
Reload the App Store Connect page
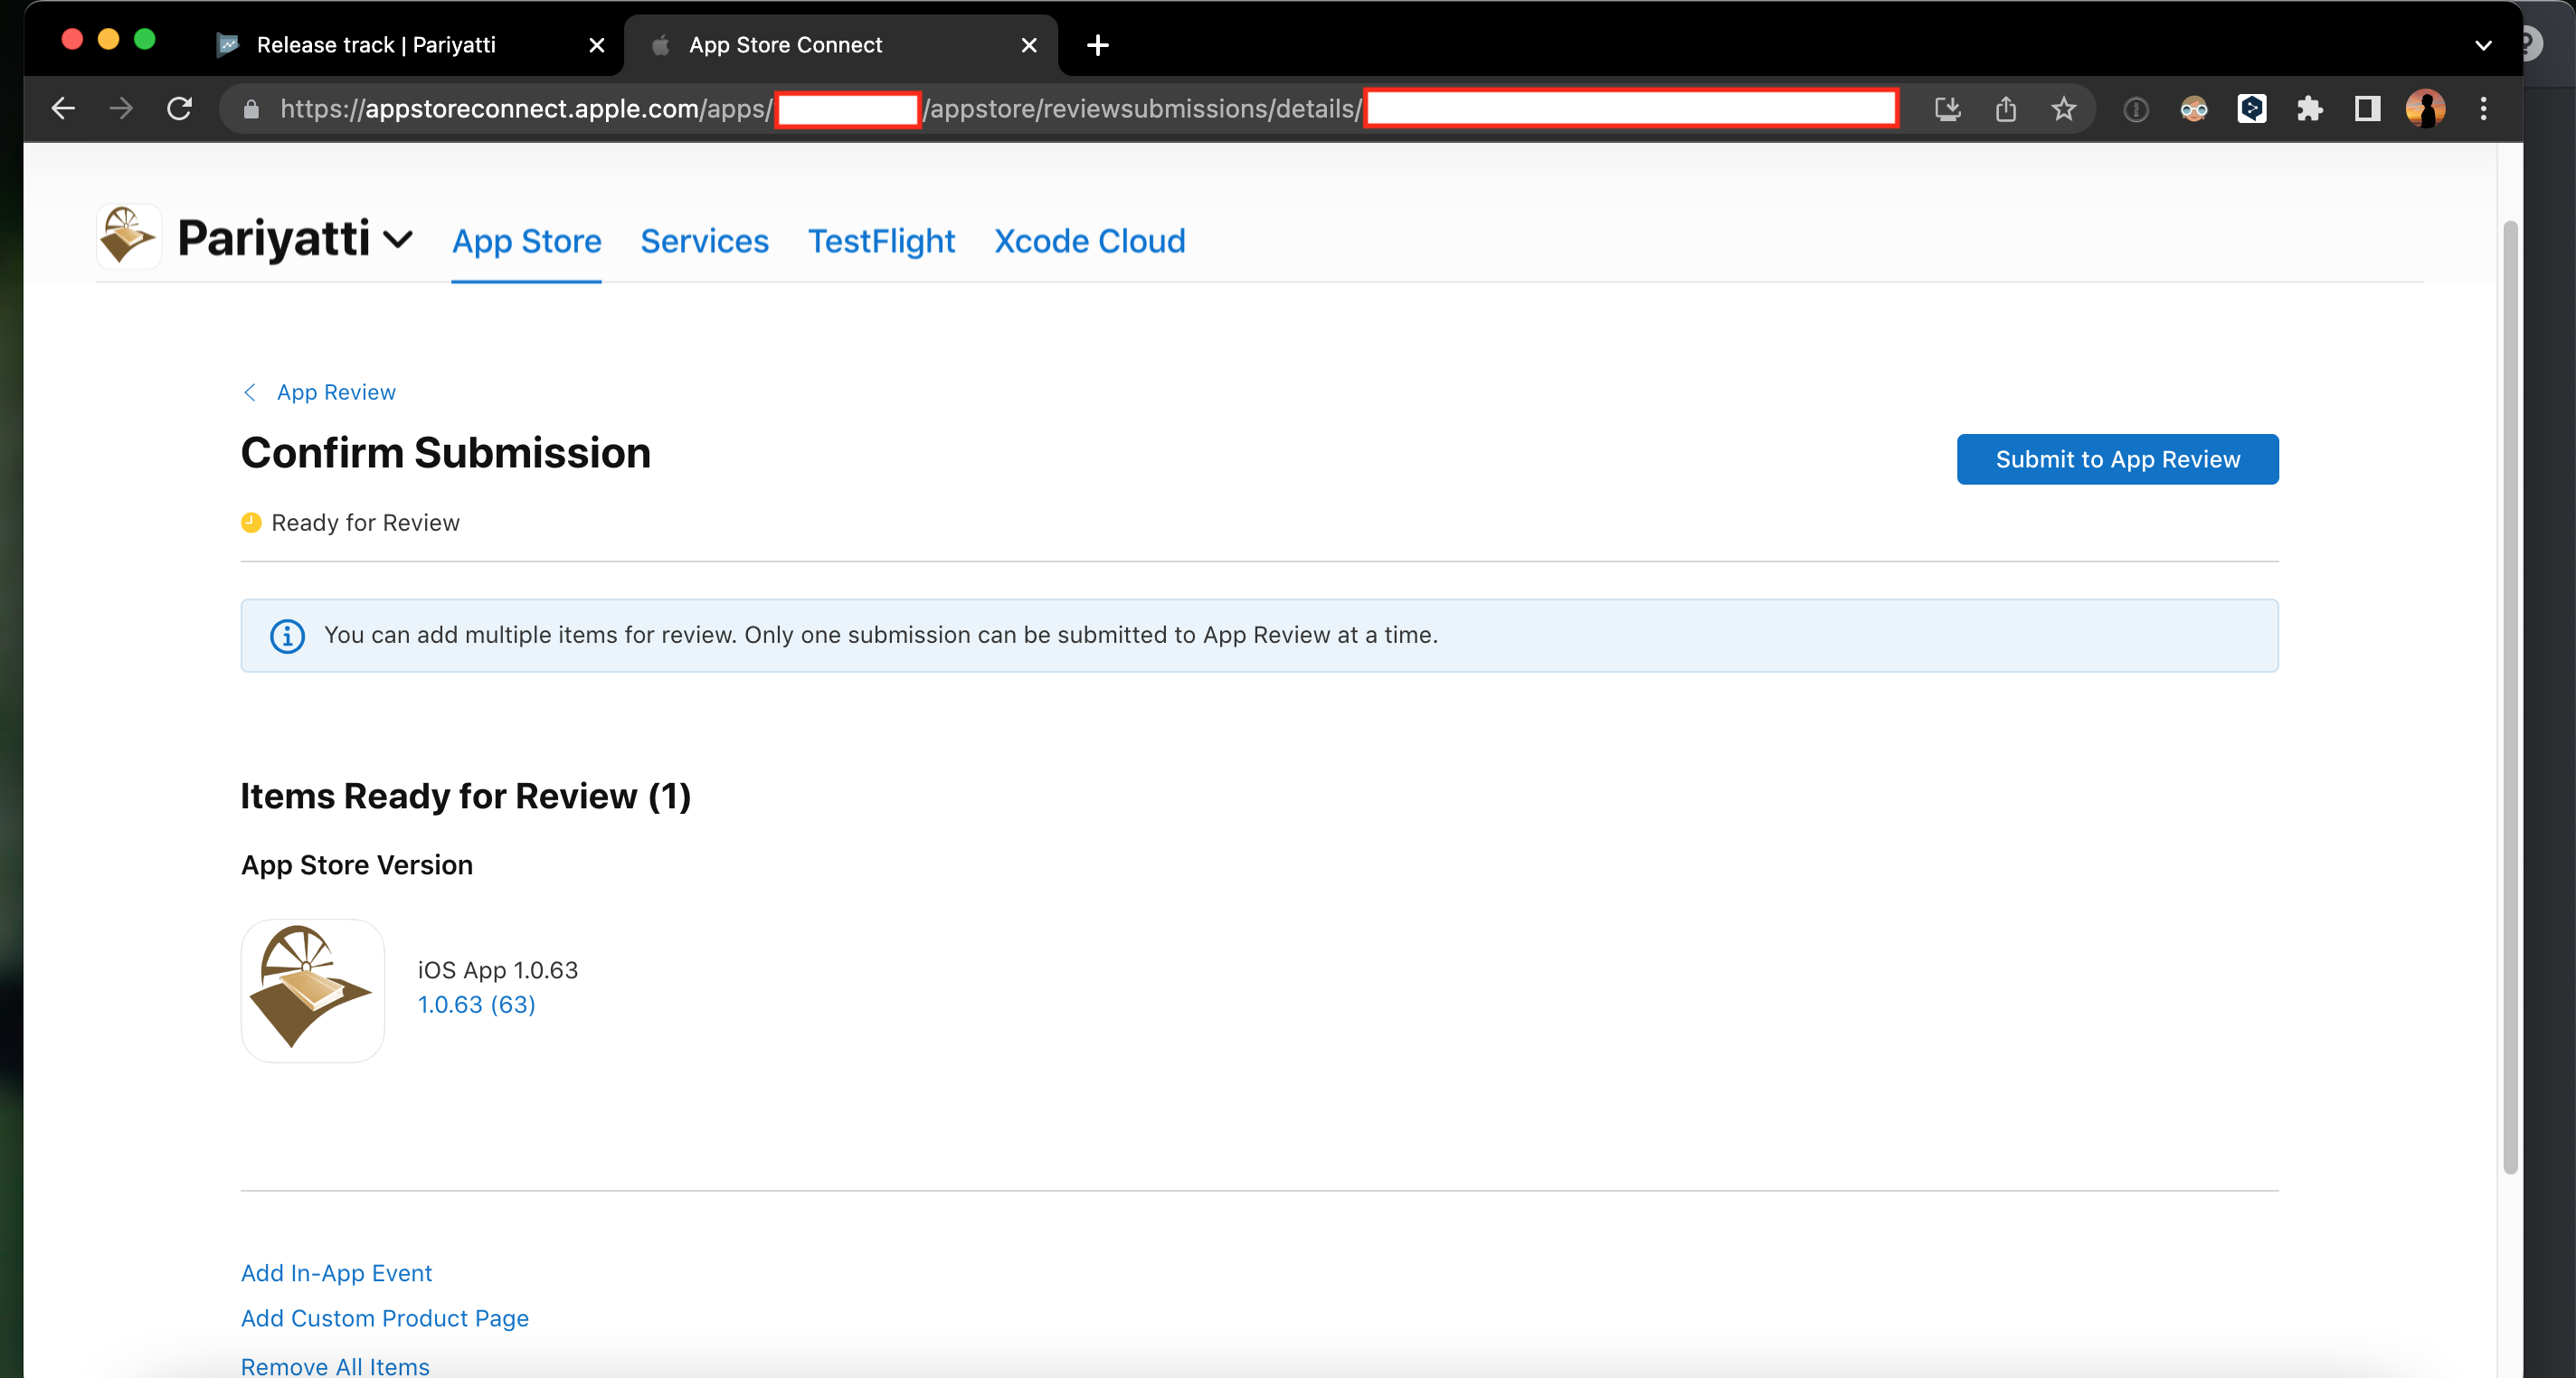179,108
